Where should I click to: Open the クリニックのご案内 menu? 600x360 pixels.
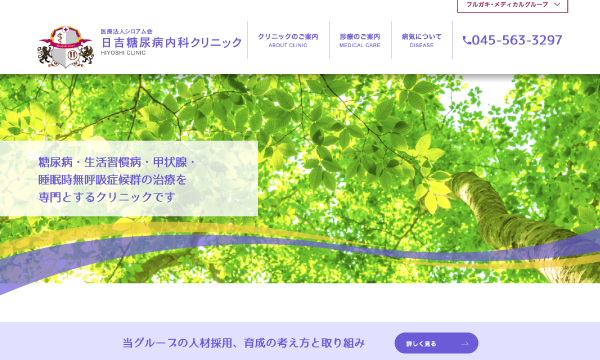pyautogui.click(x=288, y=40)
